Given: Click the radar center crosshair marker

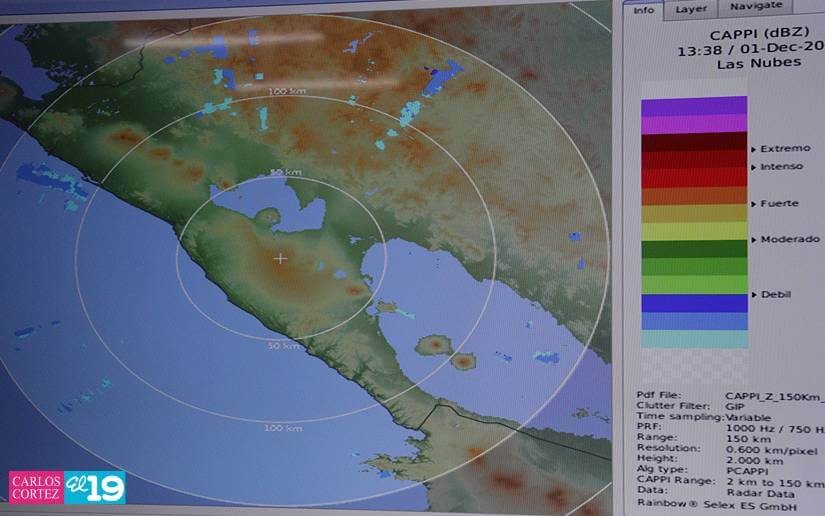Looking at the screenshot, I should [280, 258].
